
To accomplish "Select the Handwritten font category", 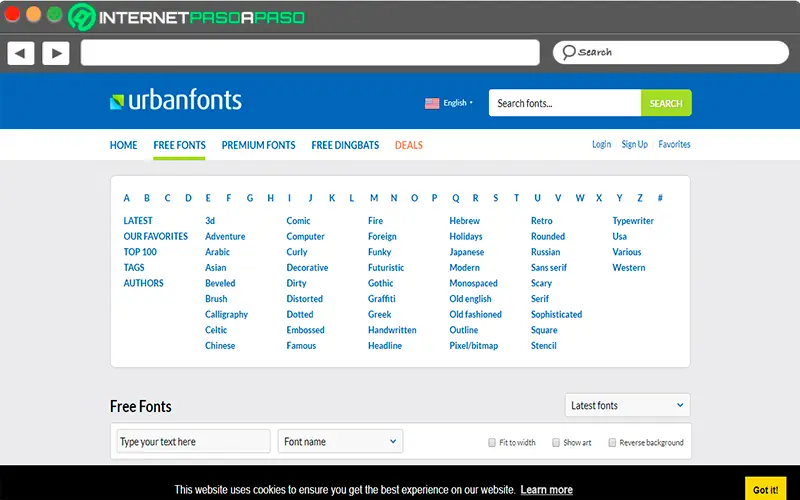I will [x=392, y=330].
